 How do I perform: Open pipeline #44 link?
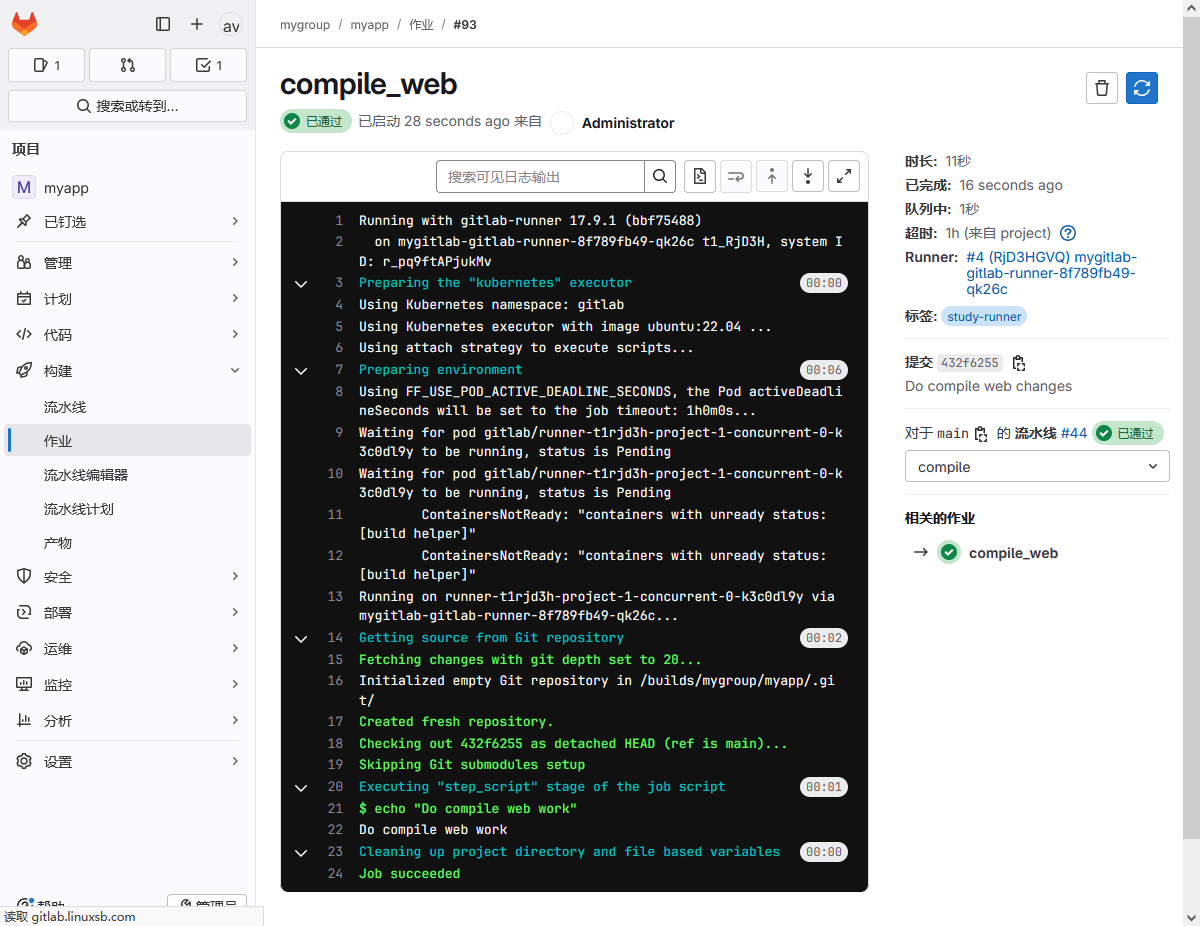1073,433
